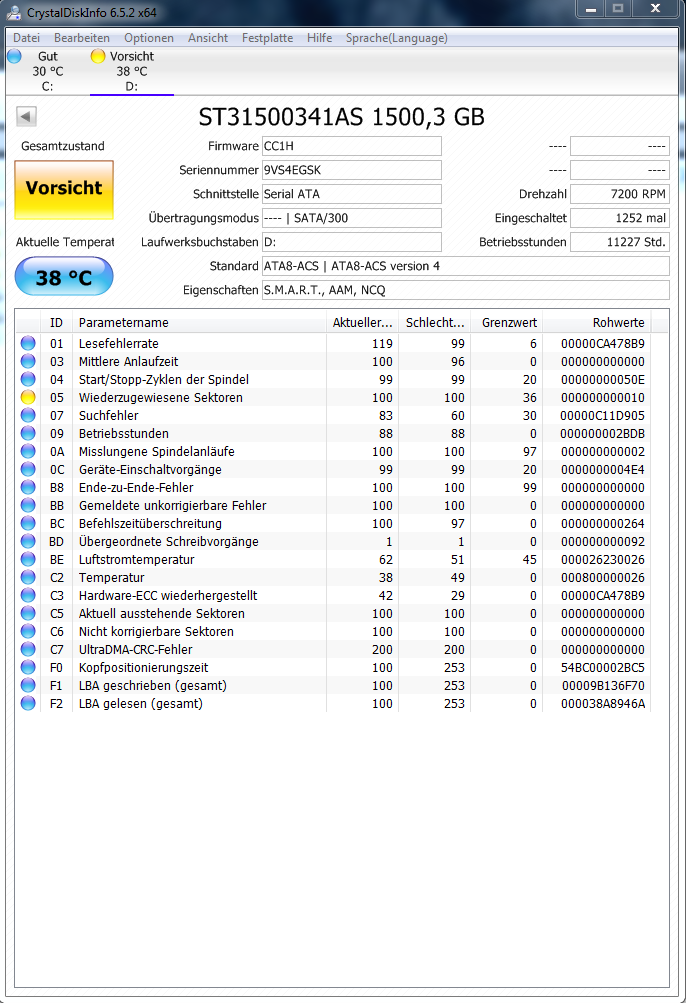Click the Betriebsstunden field 11227 Std.
The image size is (686, 1003).
tap(620, 242)
